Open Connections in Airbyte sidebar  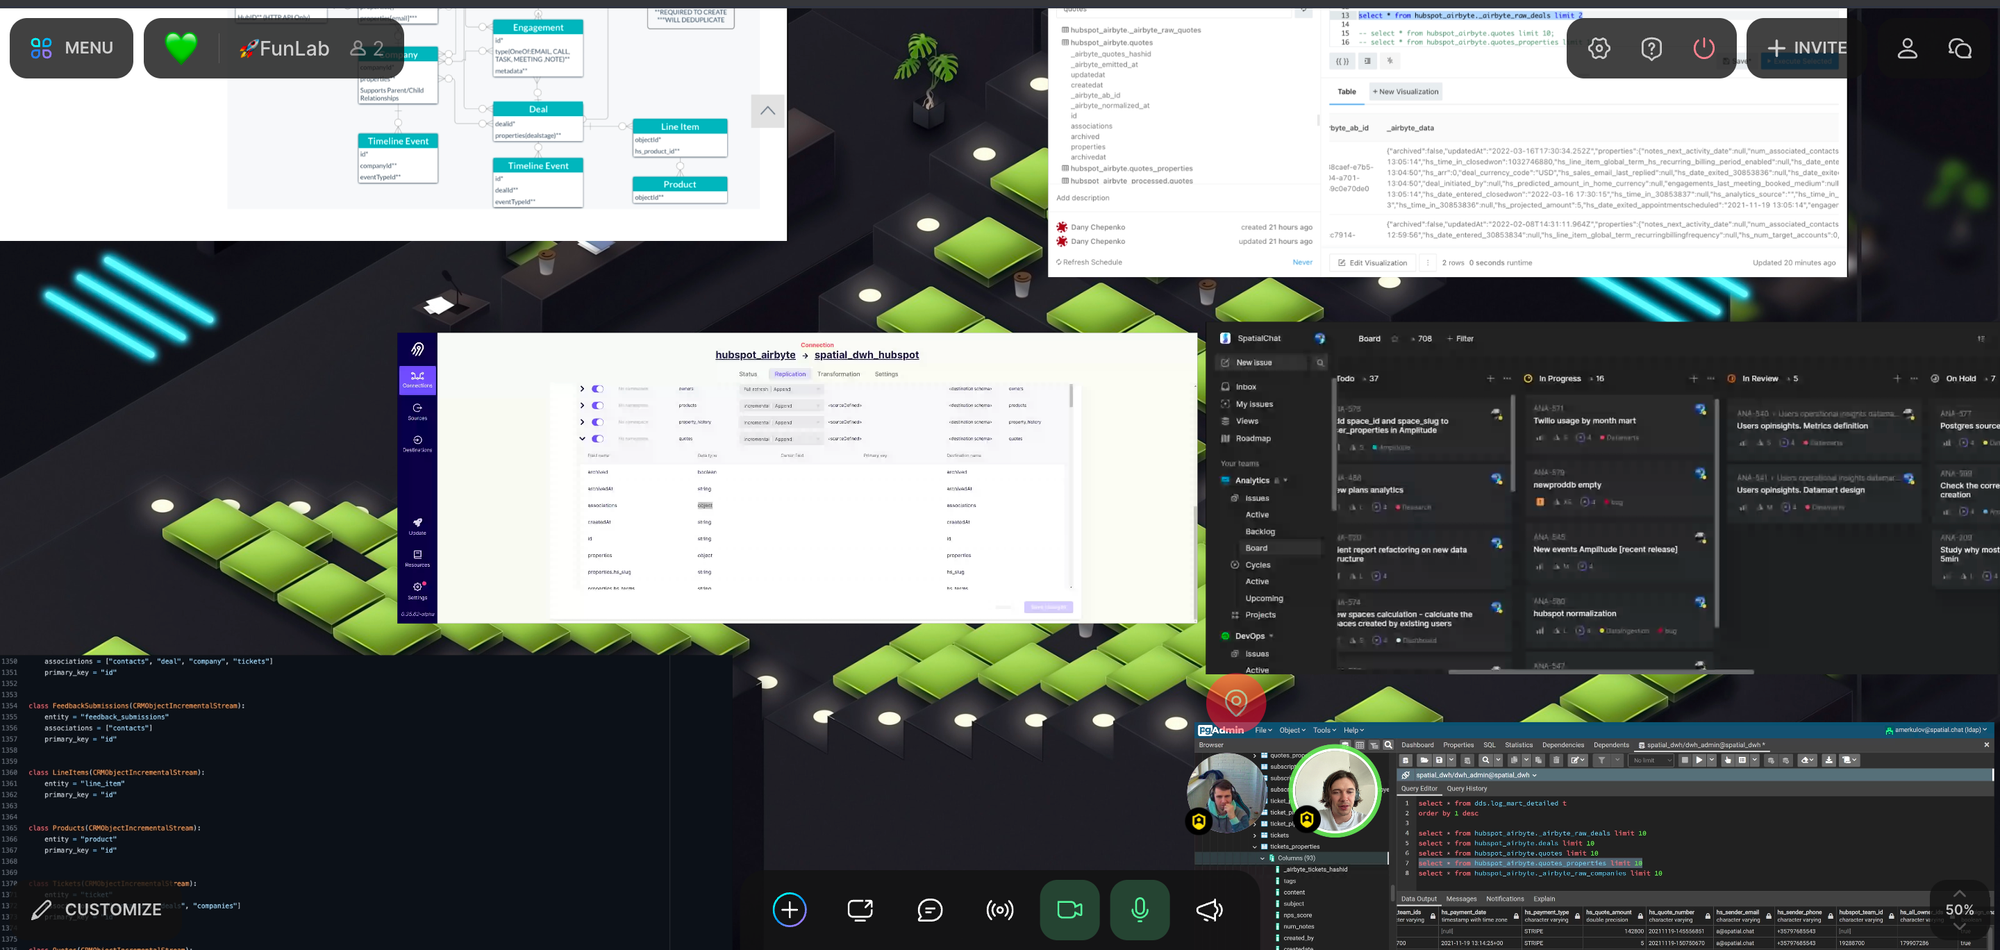[x=417, y=379]
